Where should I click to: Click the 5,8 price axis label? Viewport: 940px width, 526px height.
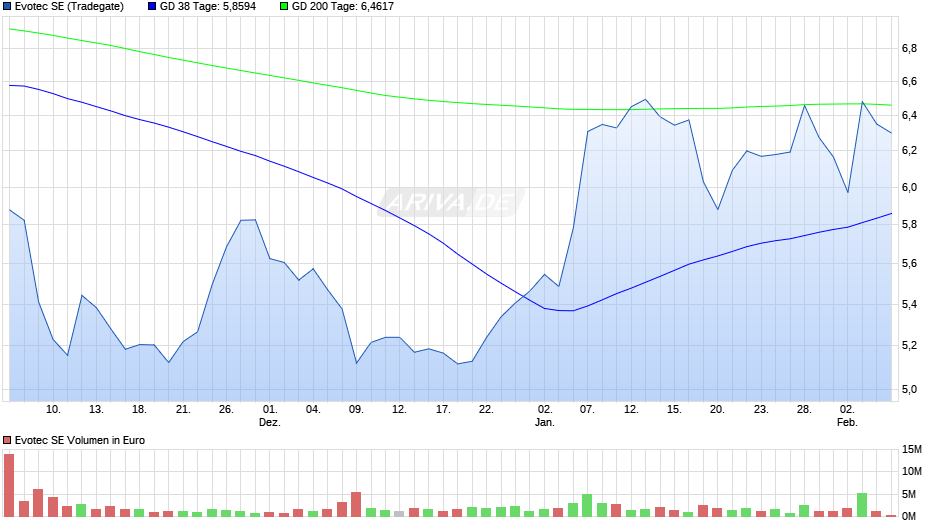pos(909,224)
